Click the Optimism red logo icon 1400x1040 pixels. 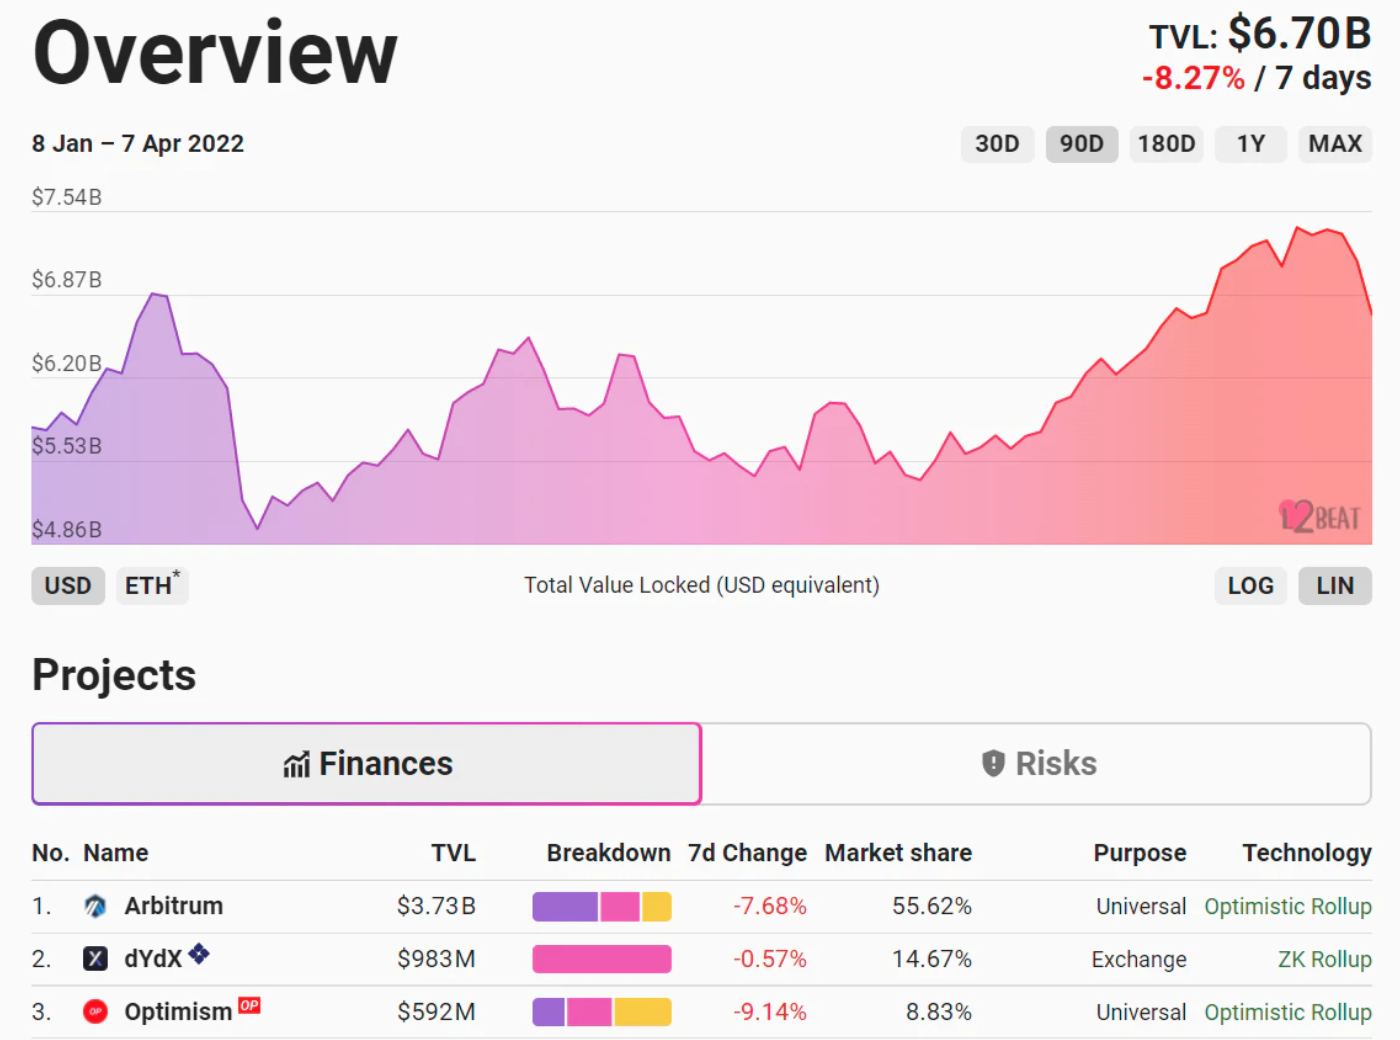coord(95,1011)
